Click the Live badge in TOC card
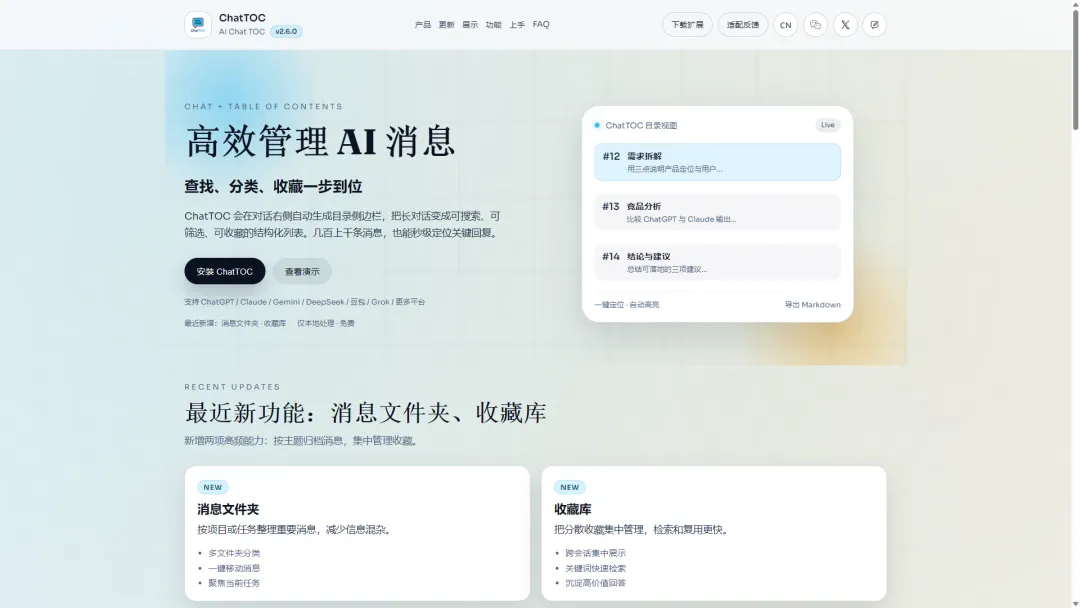The height and width of the screenshot is (608, 1080). click(x=827, y=125)
